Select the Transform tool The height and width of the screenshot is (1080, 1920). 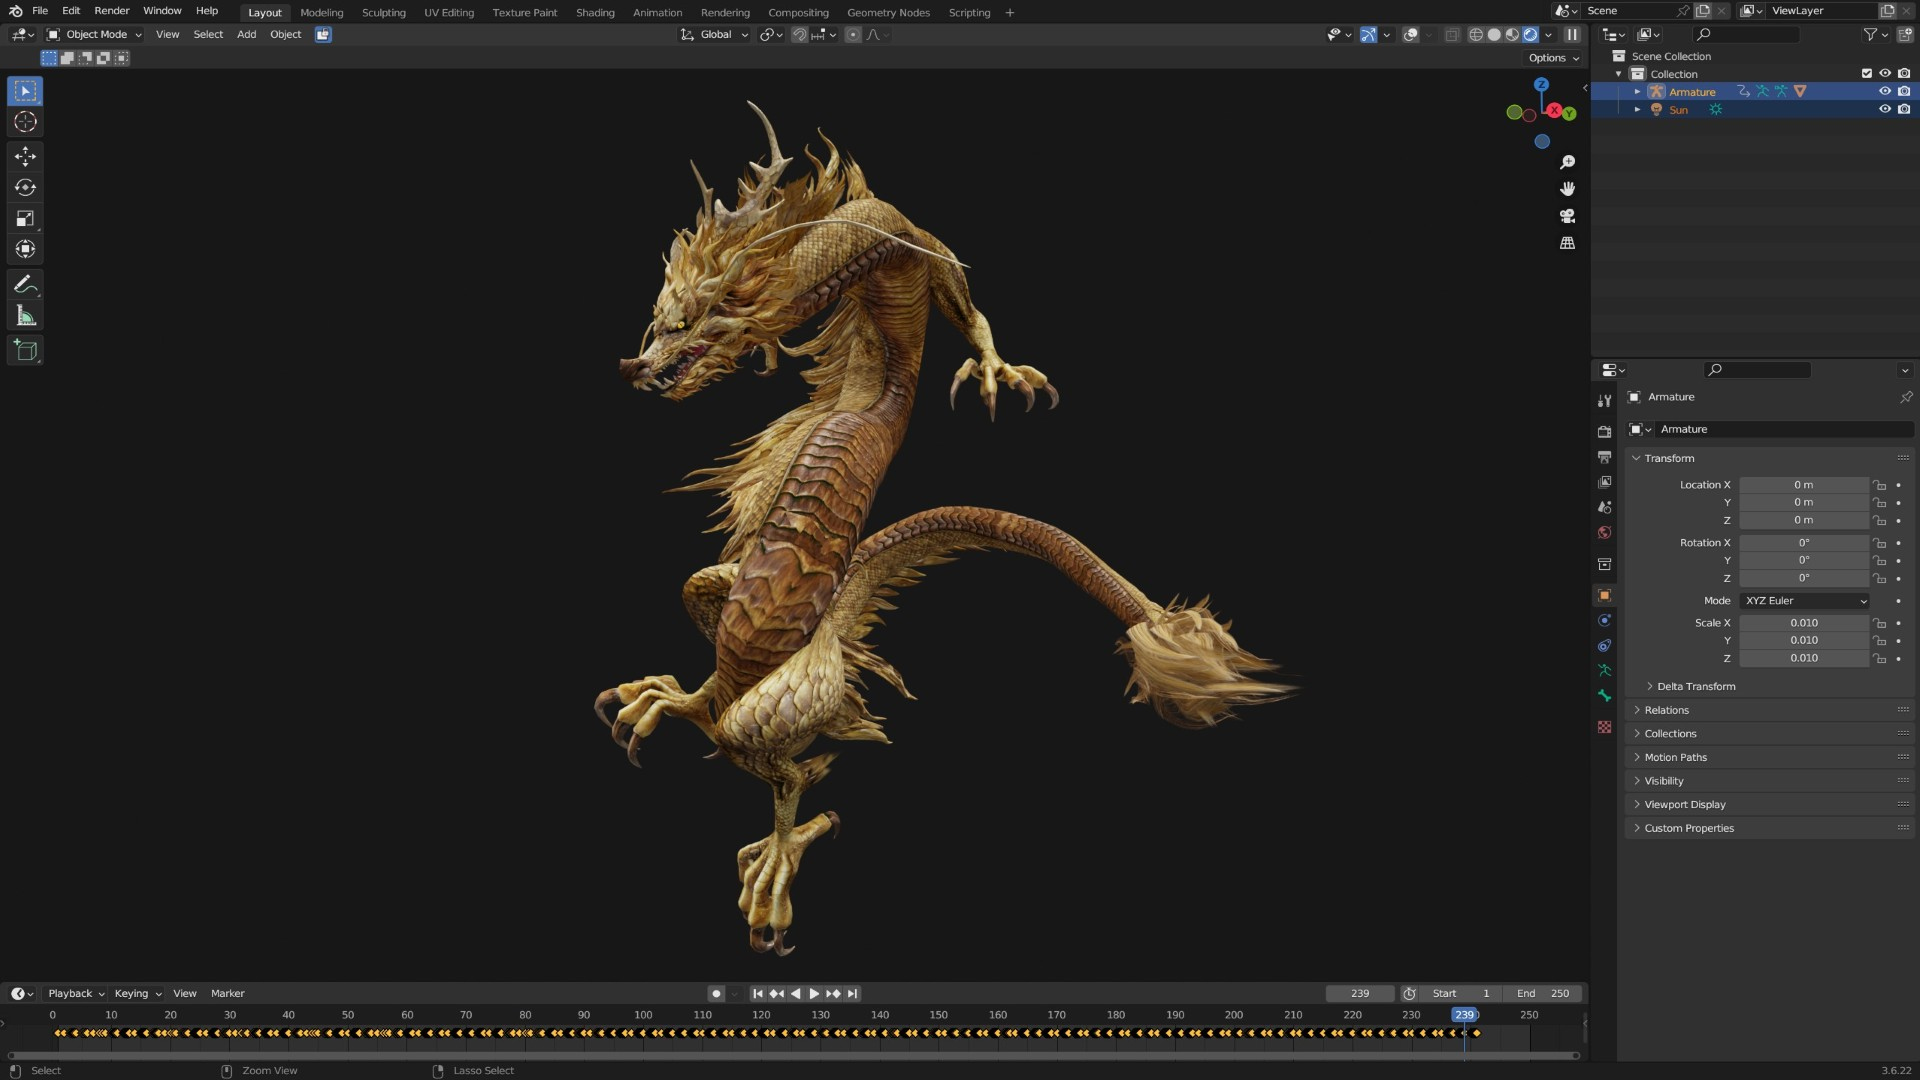point(25,249)
